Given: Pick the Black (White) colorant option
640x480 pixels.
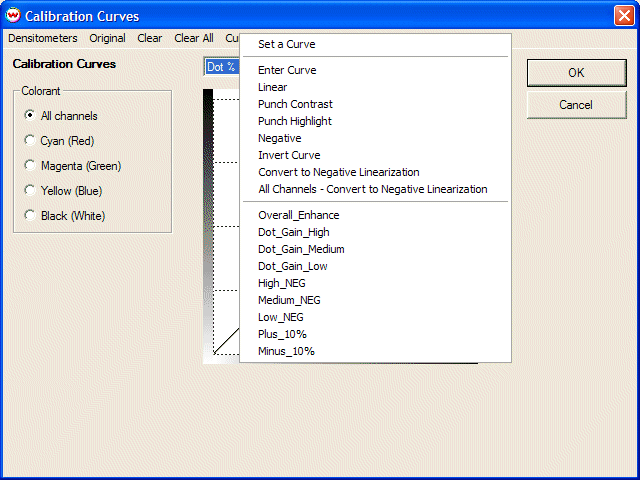Looking at the screenshot, I should pos(30,216).
